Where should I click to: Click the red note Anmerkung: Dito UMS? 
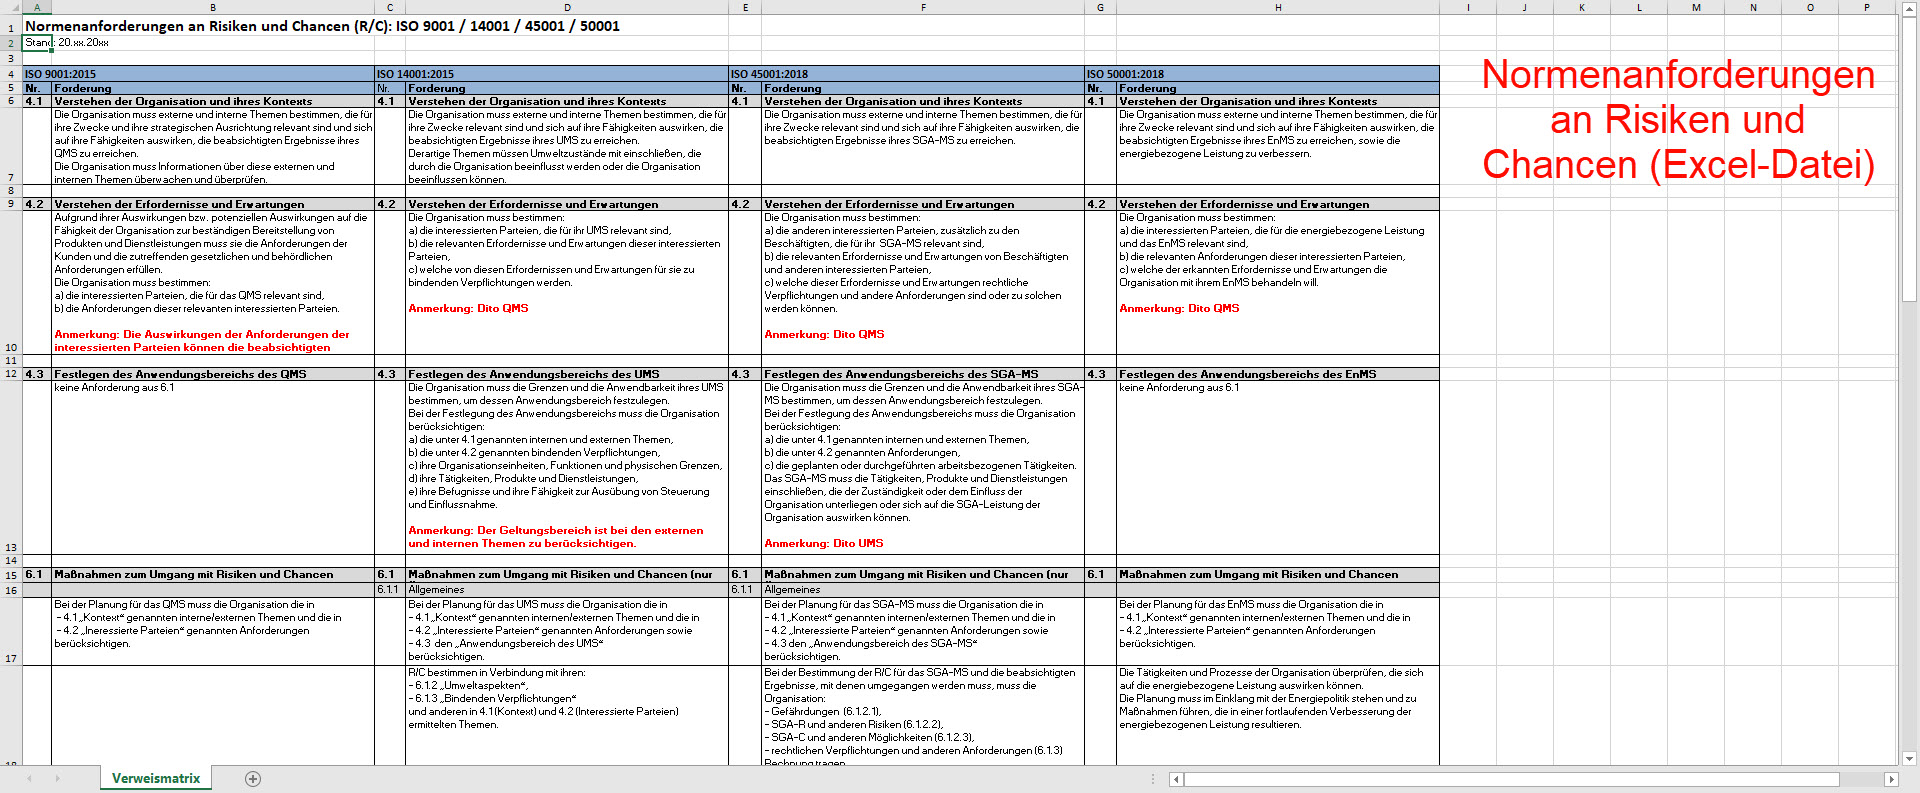click(824, 544)
